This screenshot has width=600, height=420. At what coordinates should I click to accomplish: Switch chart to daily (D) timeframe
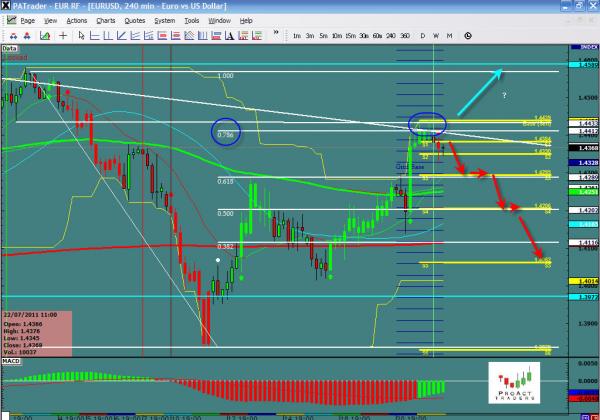click(x=423, y=35)
